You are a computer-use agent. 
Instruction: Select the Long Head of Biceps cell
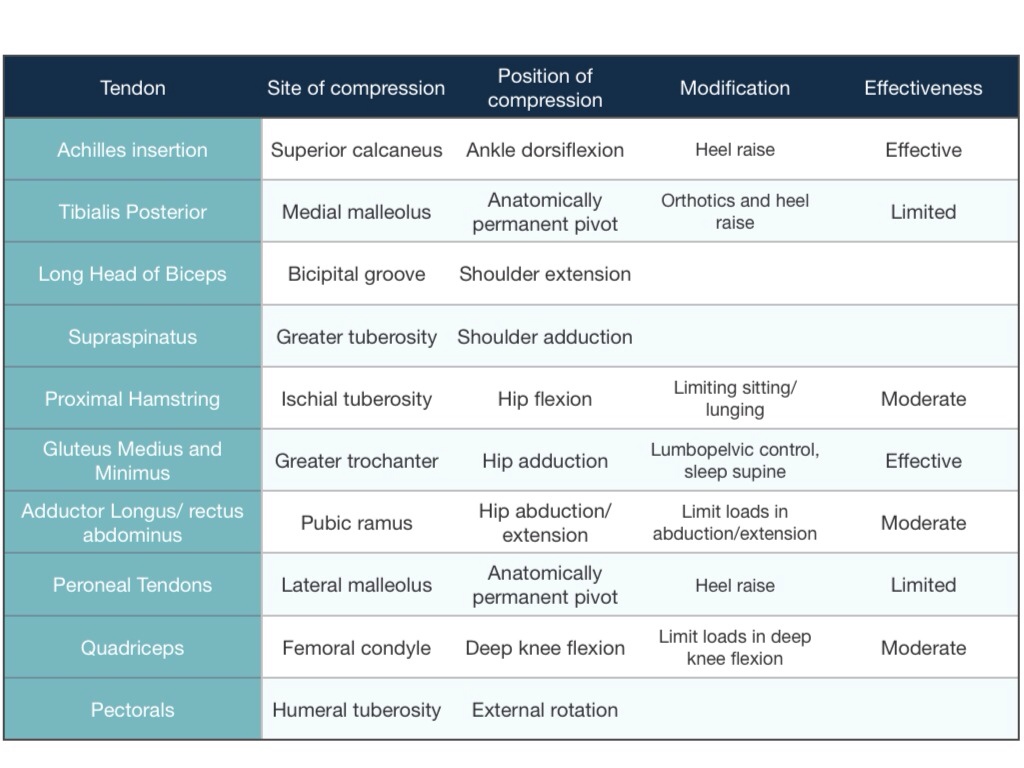[133, 274]
